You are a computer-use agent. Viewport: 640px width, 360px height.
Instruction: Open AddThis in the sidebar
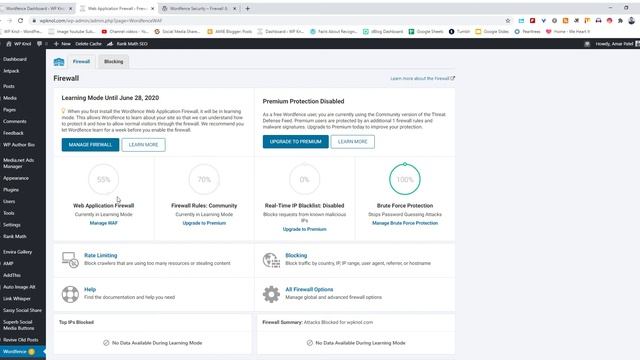[12, 276]
